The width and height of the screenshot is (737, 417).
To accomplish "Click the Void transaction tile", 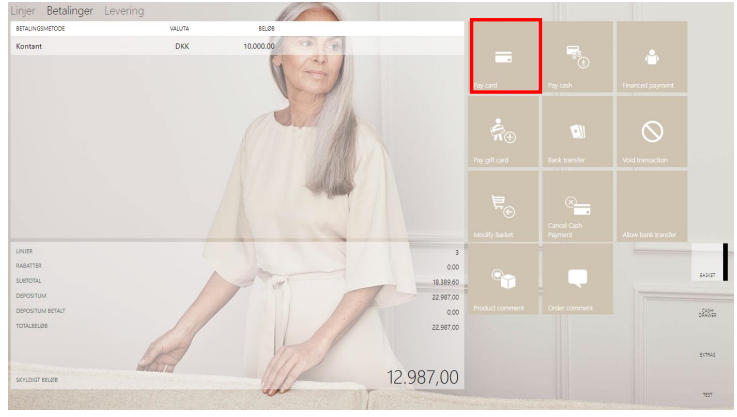I will point(650,132).
